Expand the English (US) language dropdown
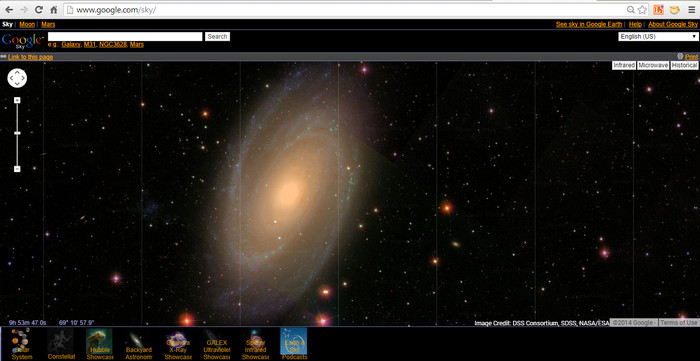Viewport: 700px width, 361px height. click(658, 37)
